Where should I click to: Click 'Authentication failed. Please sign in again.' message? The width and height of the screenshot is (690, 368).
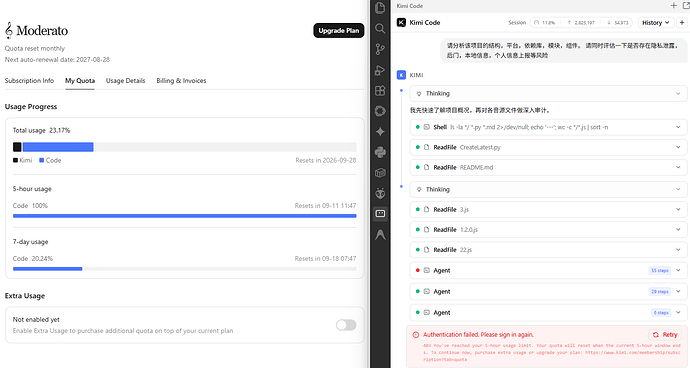[478, 335]
